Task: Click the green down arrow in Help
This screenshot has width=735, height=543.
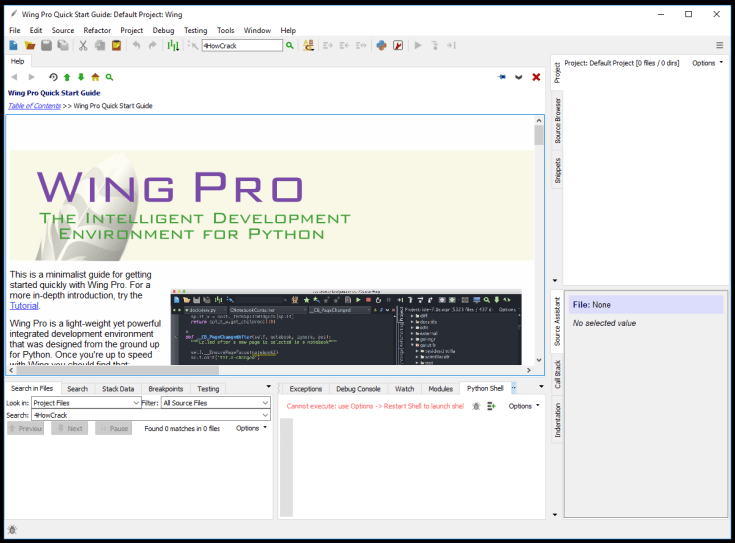Action: (x=81, y=77)
